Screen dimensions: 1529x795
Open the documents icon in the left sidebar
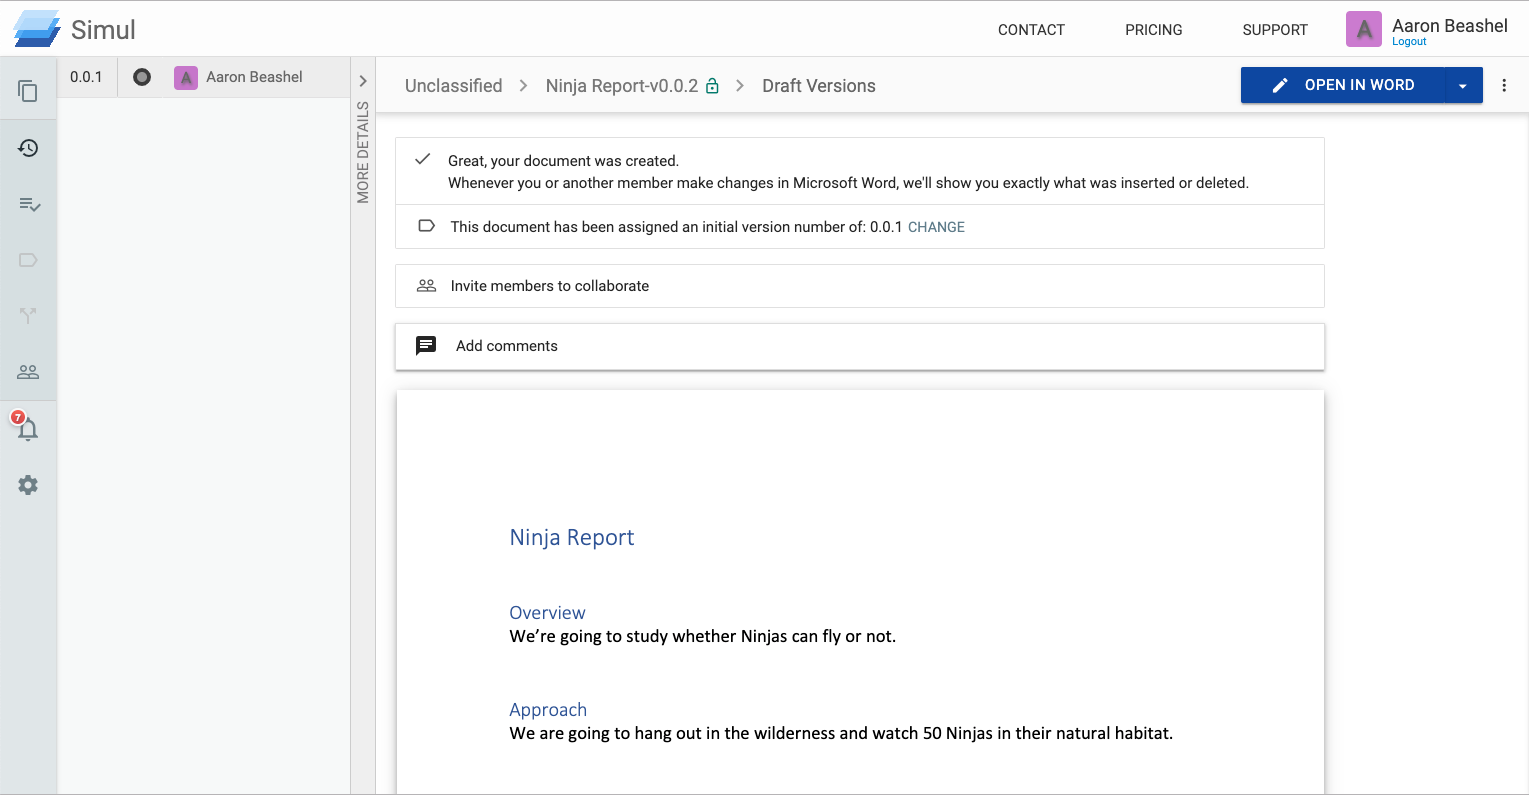click(x=28, y=91)
